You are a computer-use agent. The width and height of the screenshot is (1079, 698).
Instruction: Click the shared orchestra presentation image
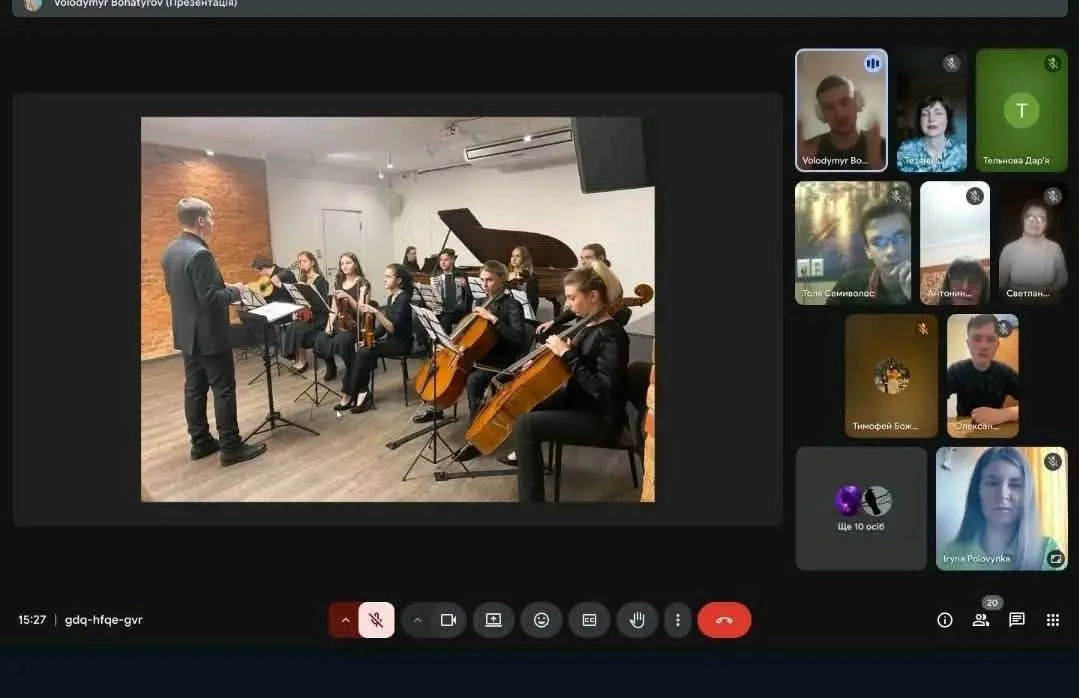click(397, 309)
